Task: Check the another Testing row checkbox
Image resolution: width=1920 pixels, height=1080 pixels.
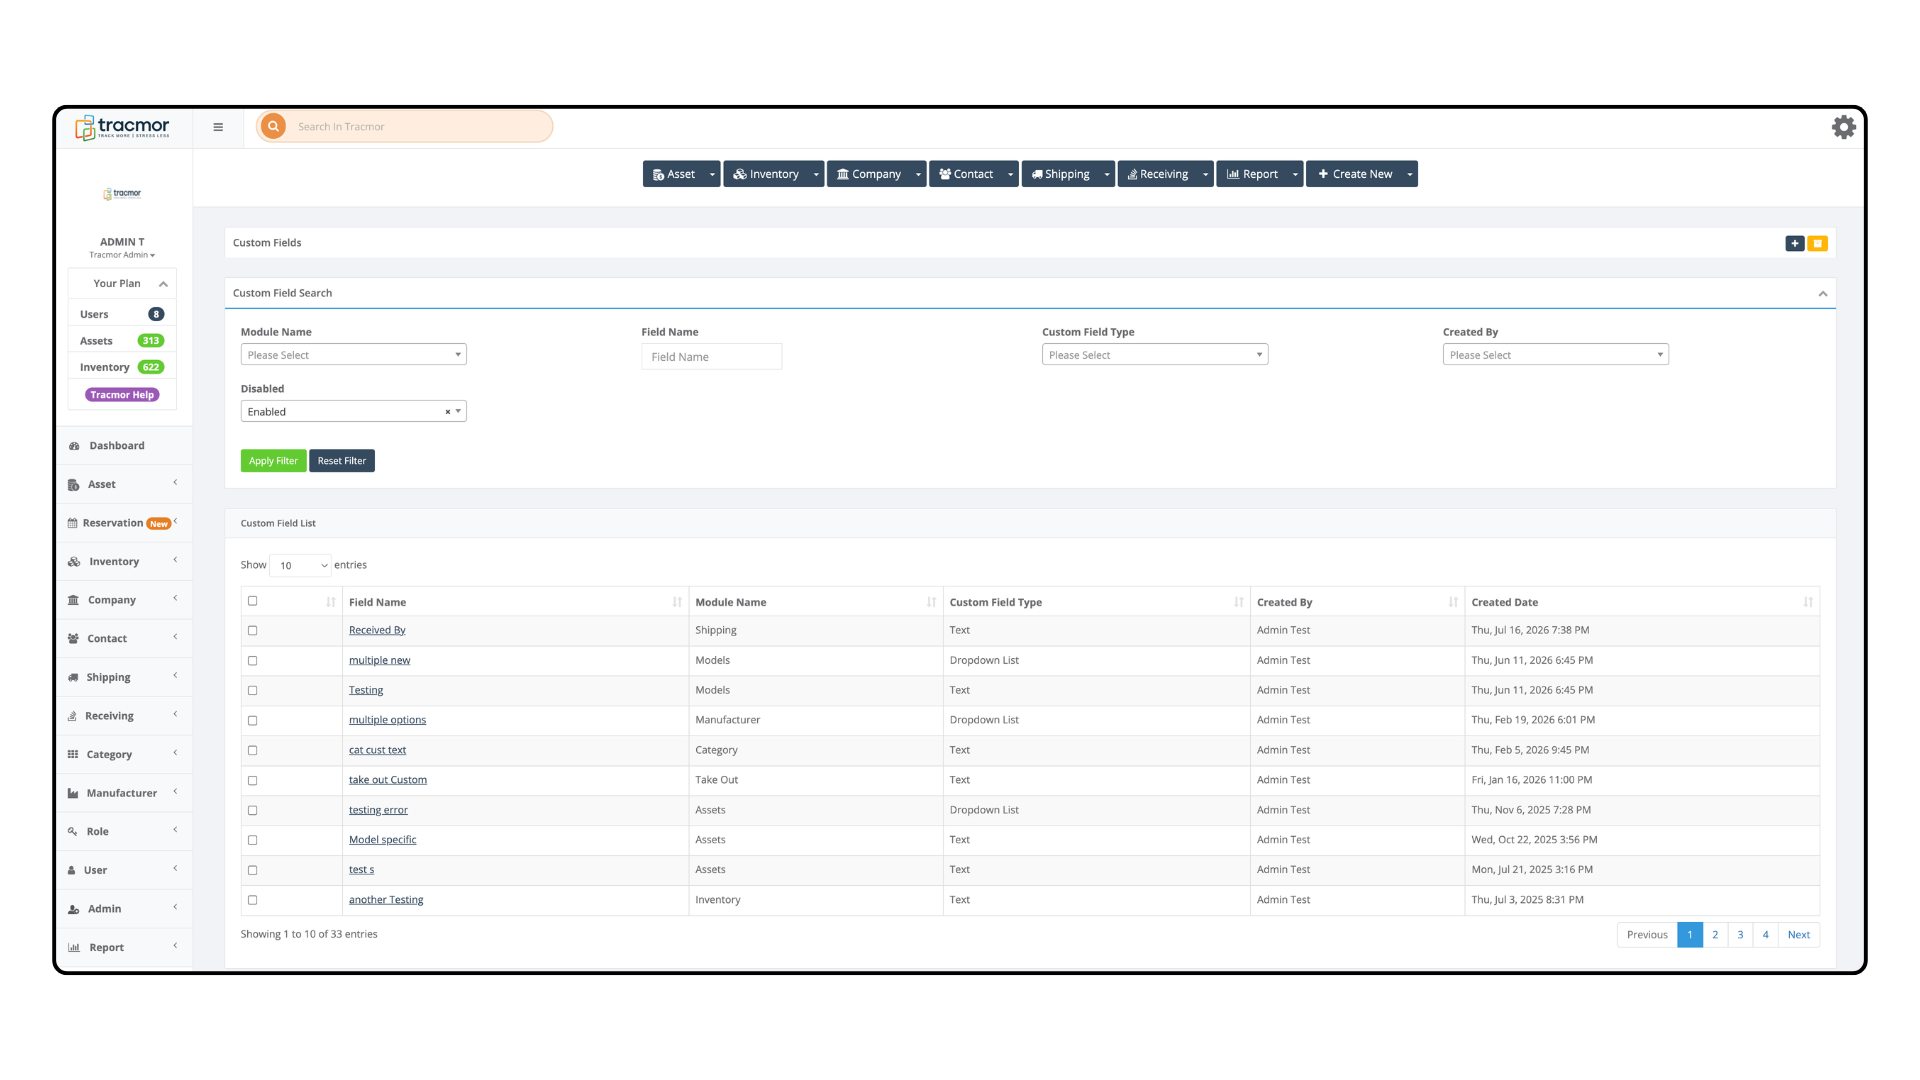Action: 253,900
